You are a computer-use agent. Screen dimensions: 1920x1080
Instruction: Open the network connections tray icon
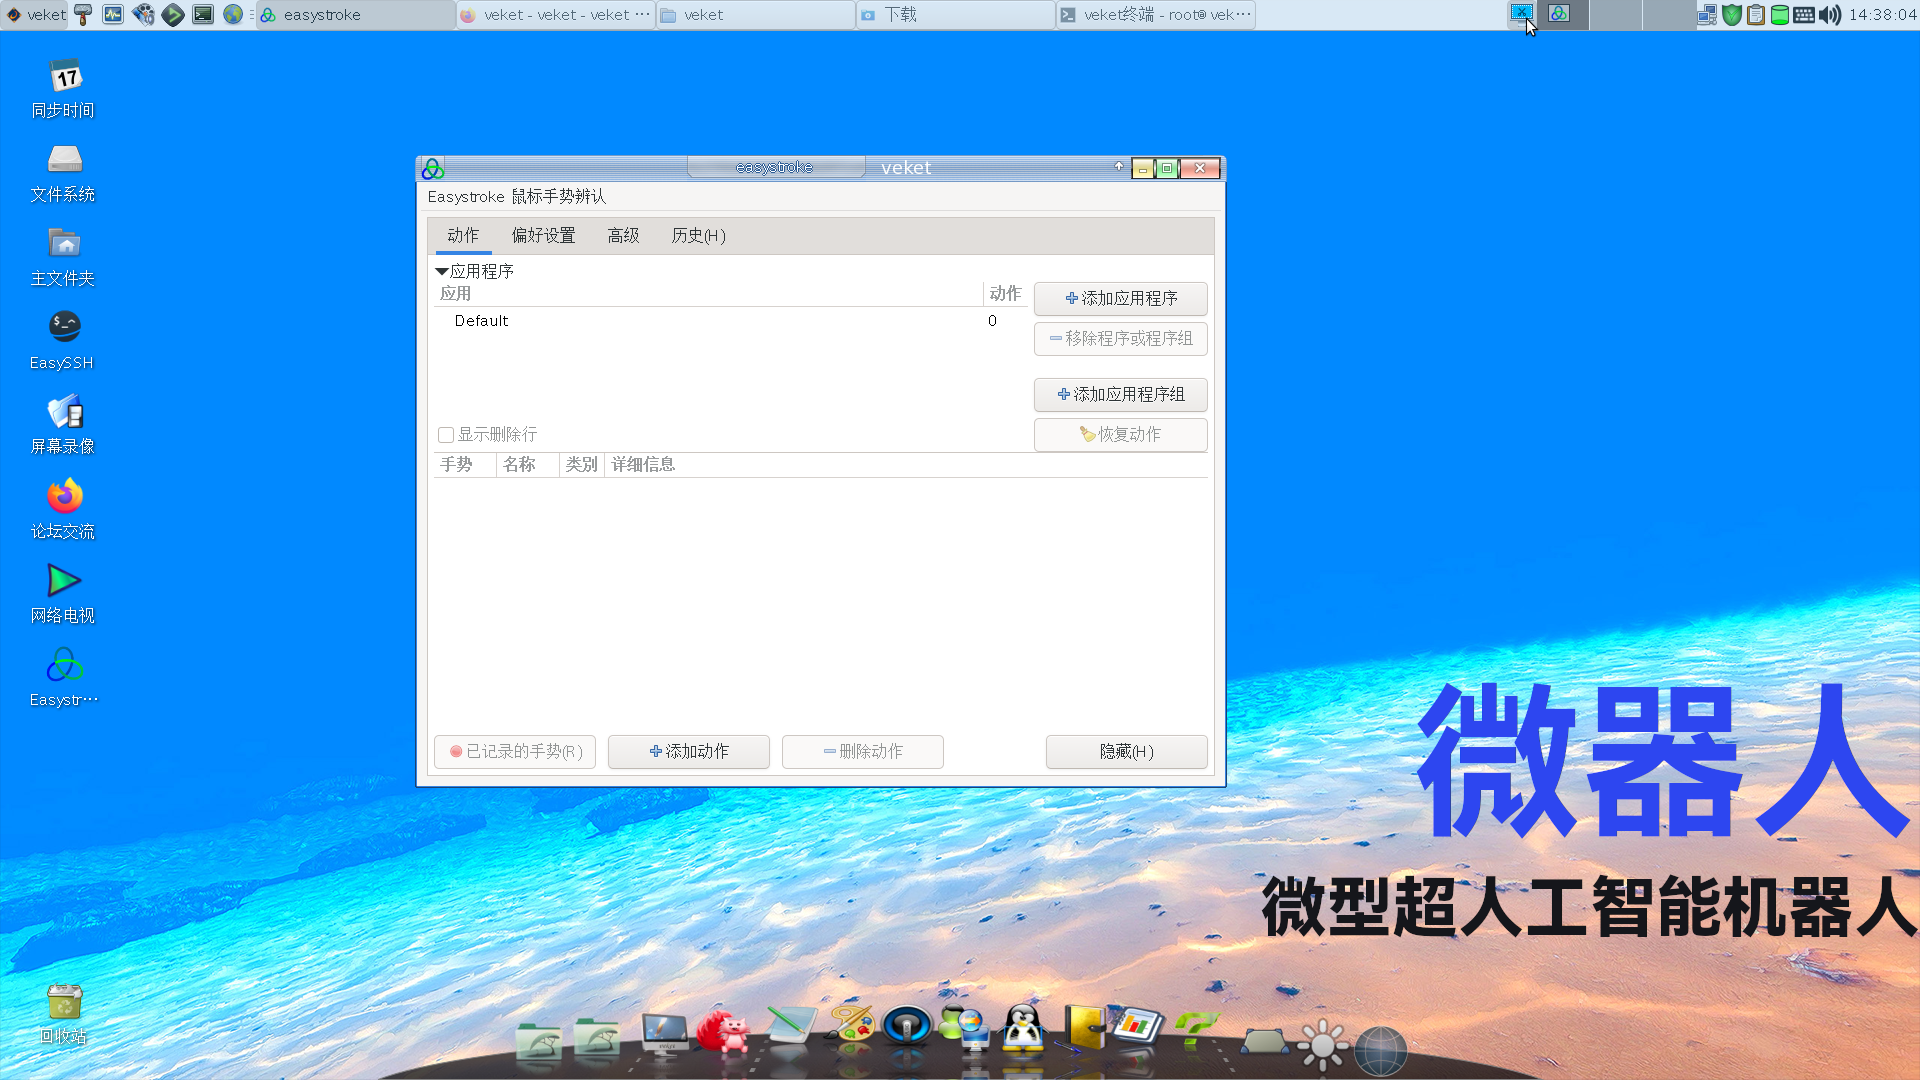tap(1707, 14)
